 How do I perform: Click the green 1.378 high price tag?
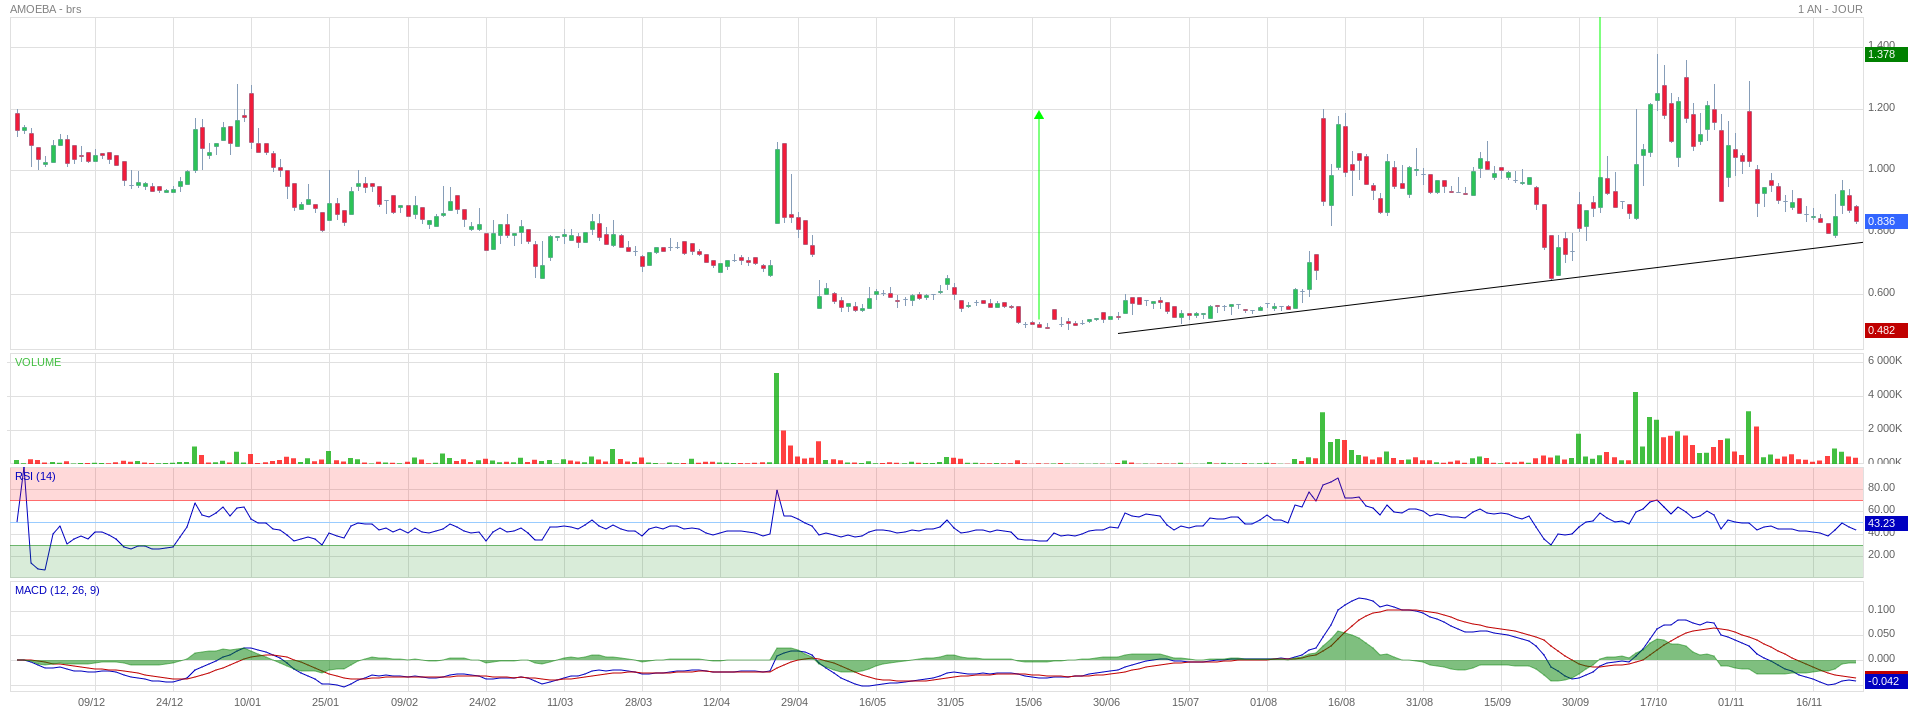[x=1884, y=54]
